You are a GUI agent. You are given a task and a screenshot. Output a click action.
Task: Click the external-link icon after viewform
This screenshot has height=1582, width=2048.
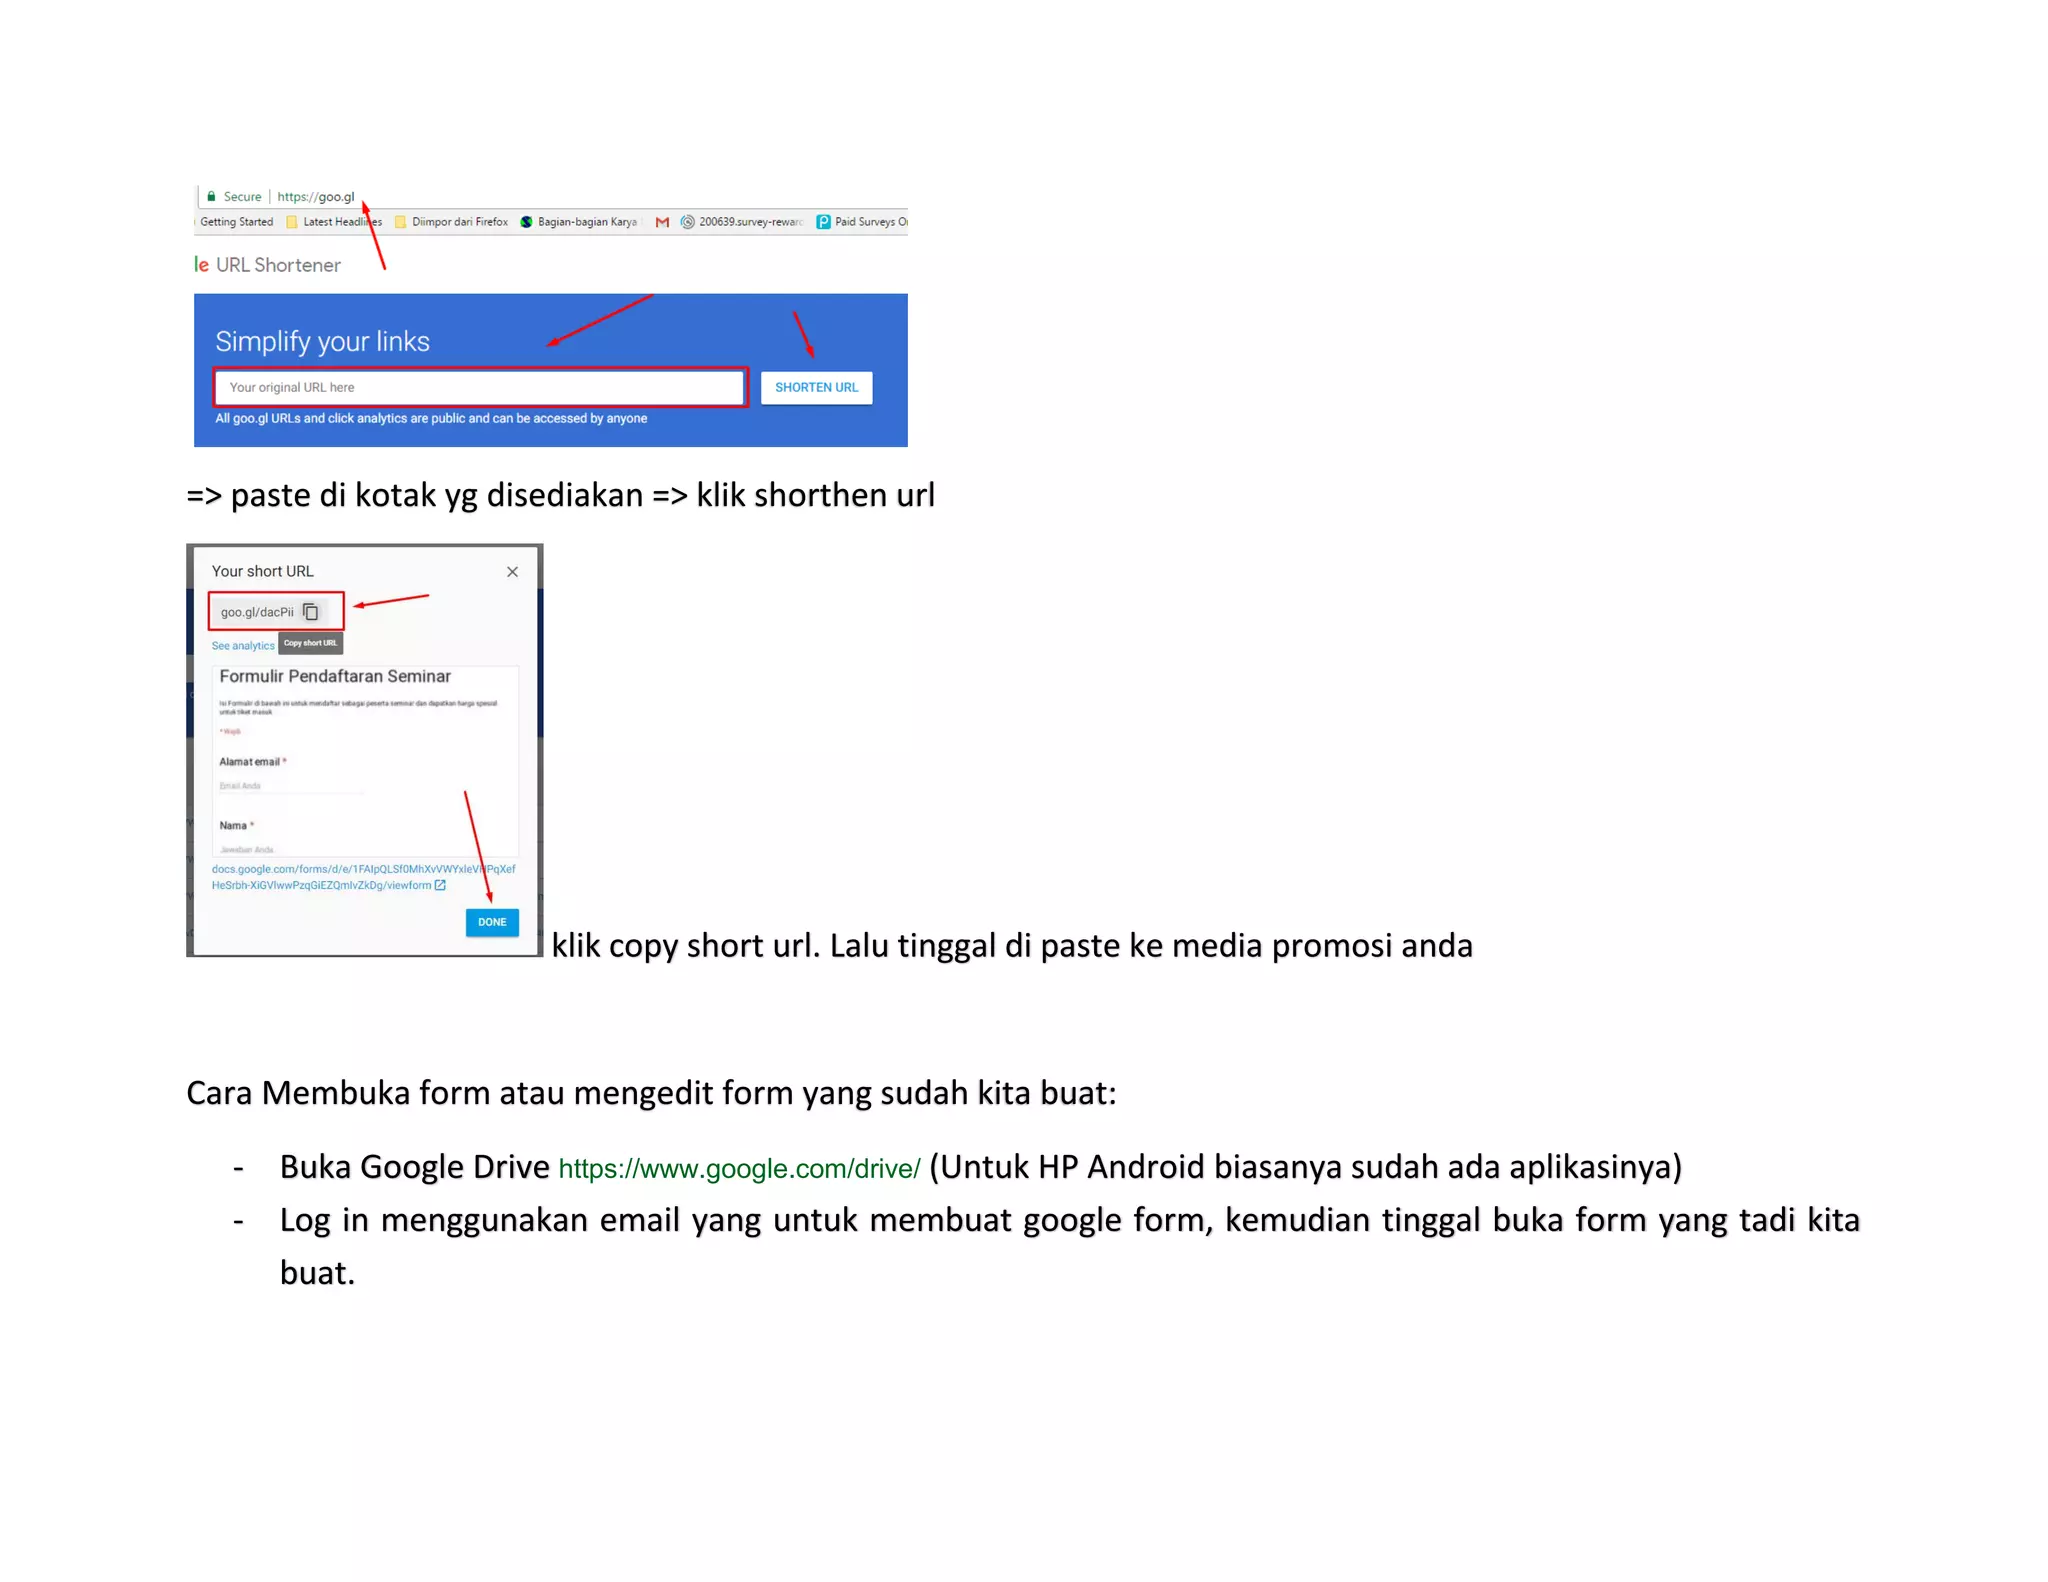[440, 885]
